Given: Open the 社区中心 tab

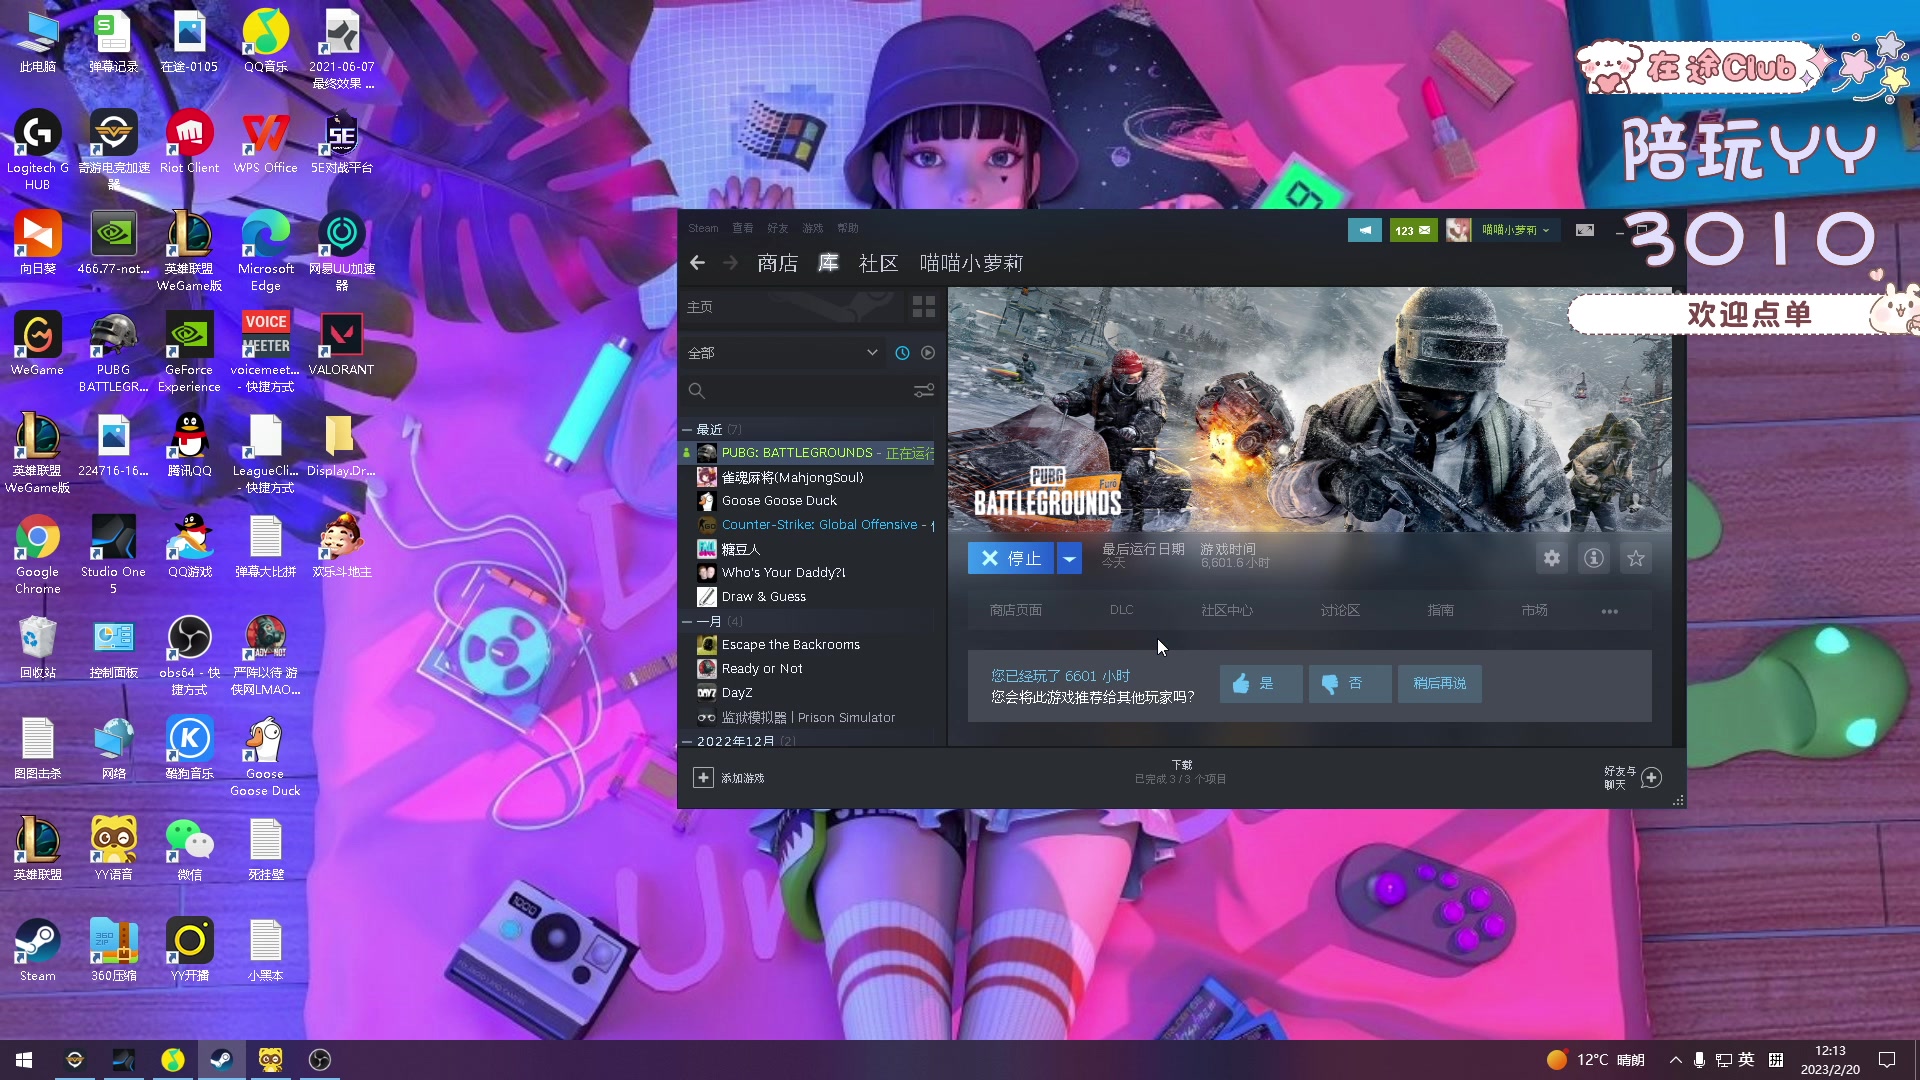Looking at the screenshot, I should pos(1226,610).
